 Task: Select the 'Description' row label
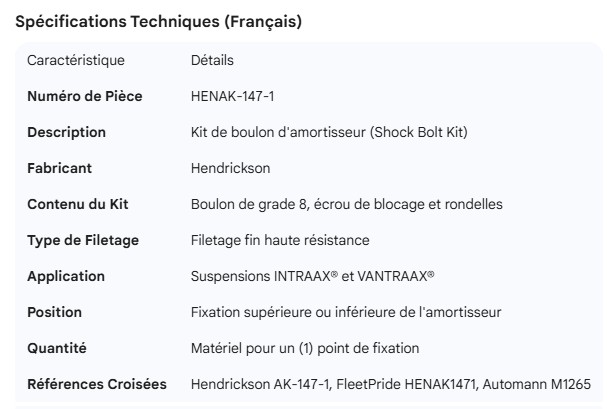tap(67, 133)
